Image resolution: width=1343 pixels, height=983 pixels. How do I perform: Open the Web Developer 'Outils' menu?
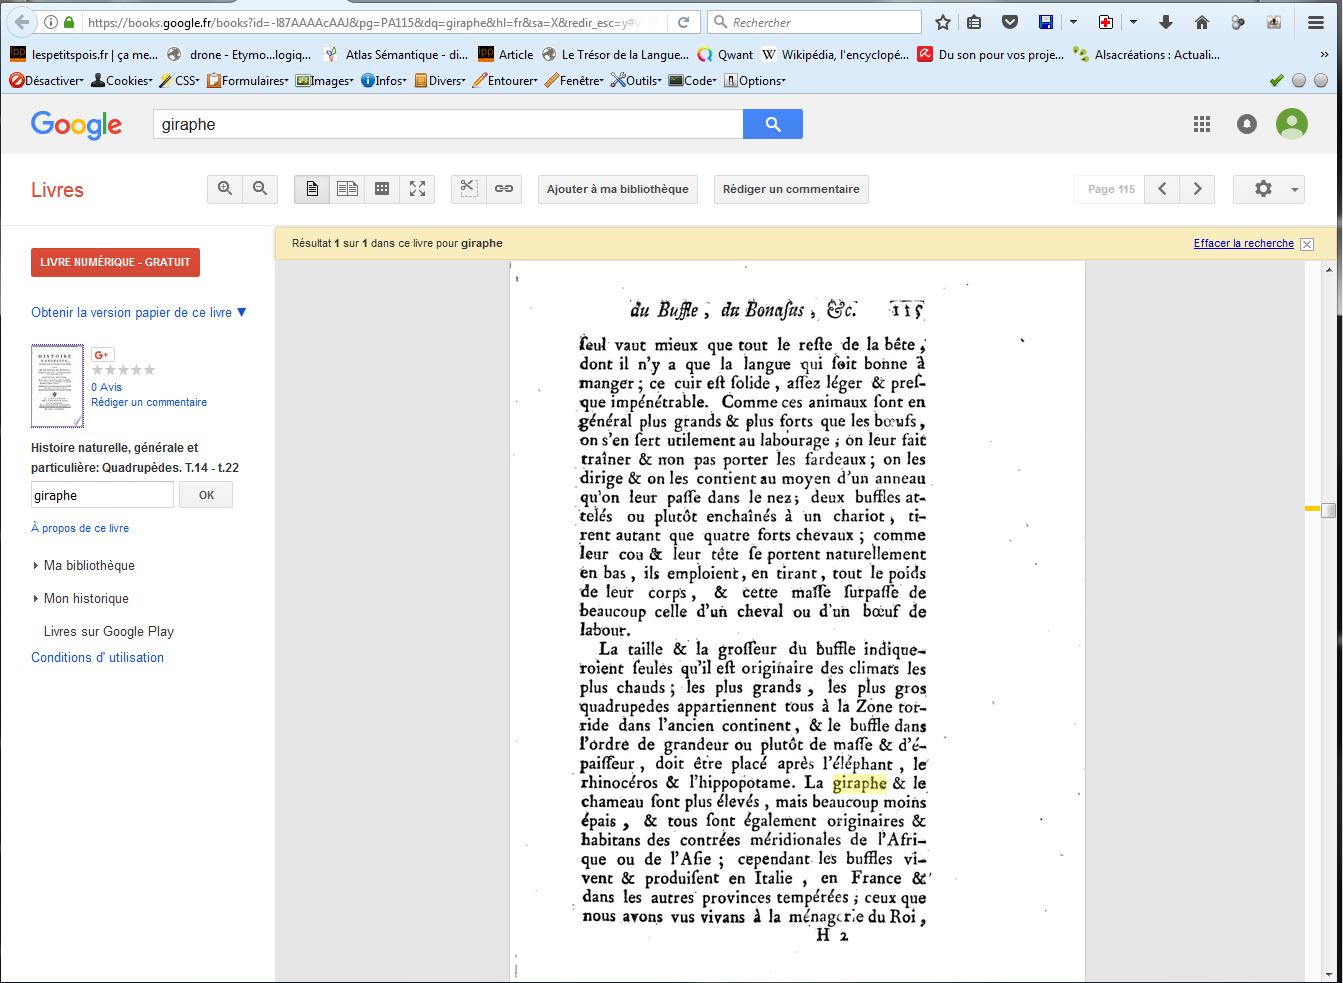click(x=636, y=80)
